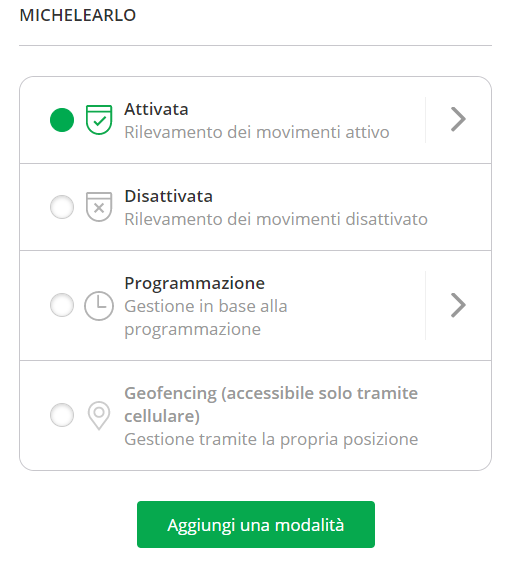
Task: Click the green shield checkmark icon for Attivata
Action: coord(99,120)
